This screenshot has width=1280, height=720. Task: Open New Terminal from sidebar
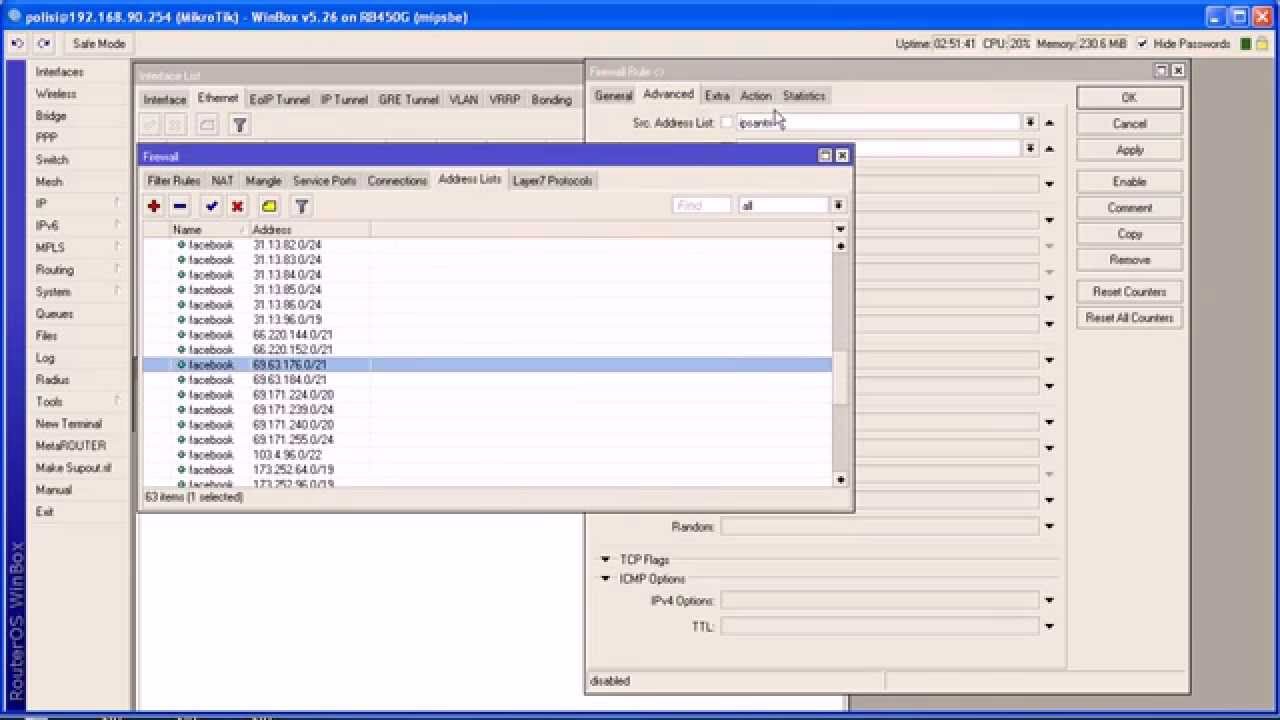(x=69, y=424)
